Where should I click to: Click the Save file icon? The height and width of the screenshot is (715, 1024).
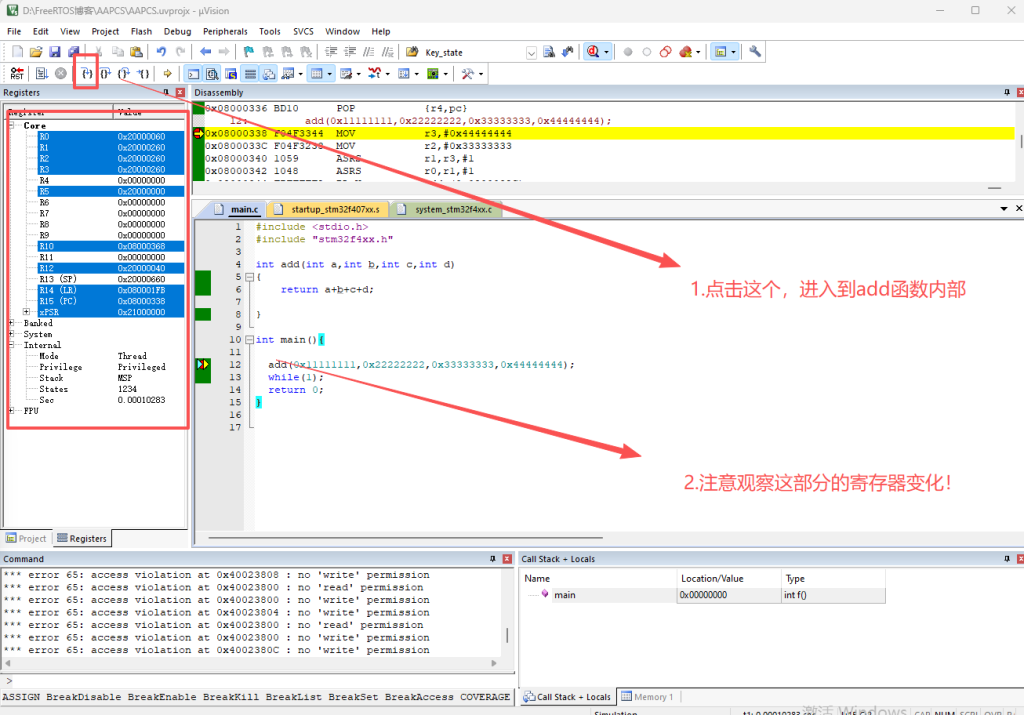[55, 52]
